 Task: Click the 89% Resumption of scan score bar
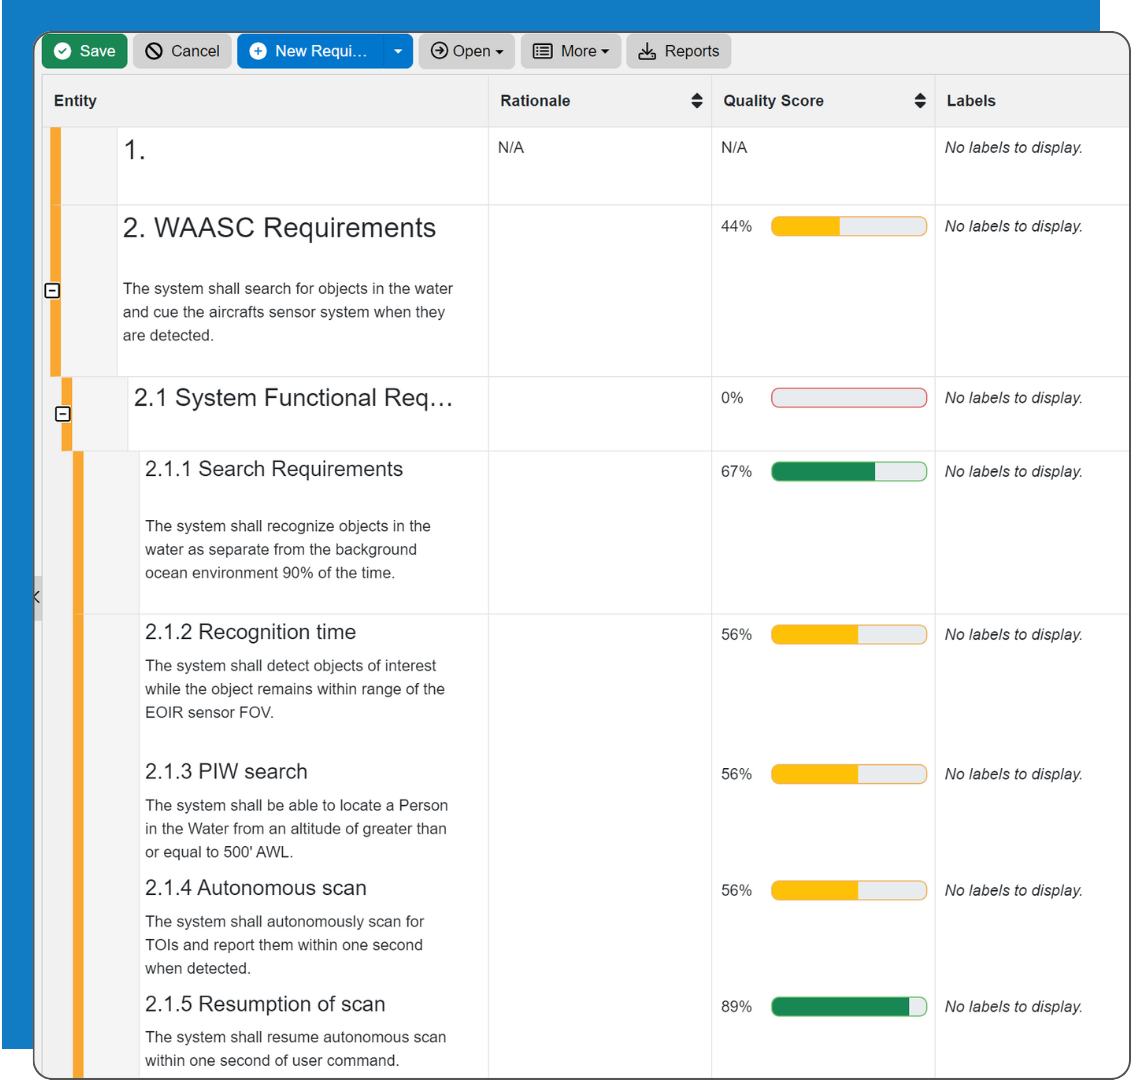pyautogui.click(x=848, y=1006)
